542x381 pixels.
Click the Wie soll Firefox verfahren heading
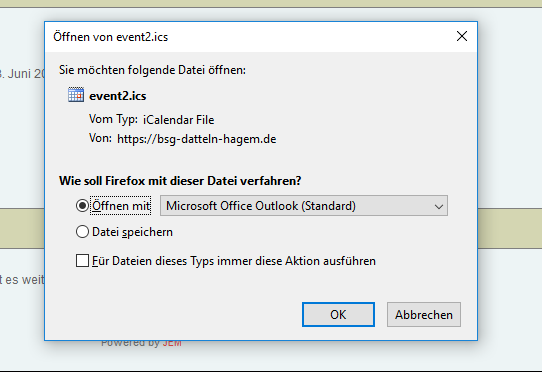180,181
